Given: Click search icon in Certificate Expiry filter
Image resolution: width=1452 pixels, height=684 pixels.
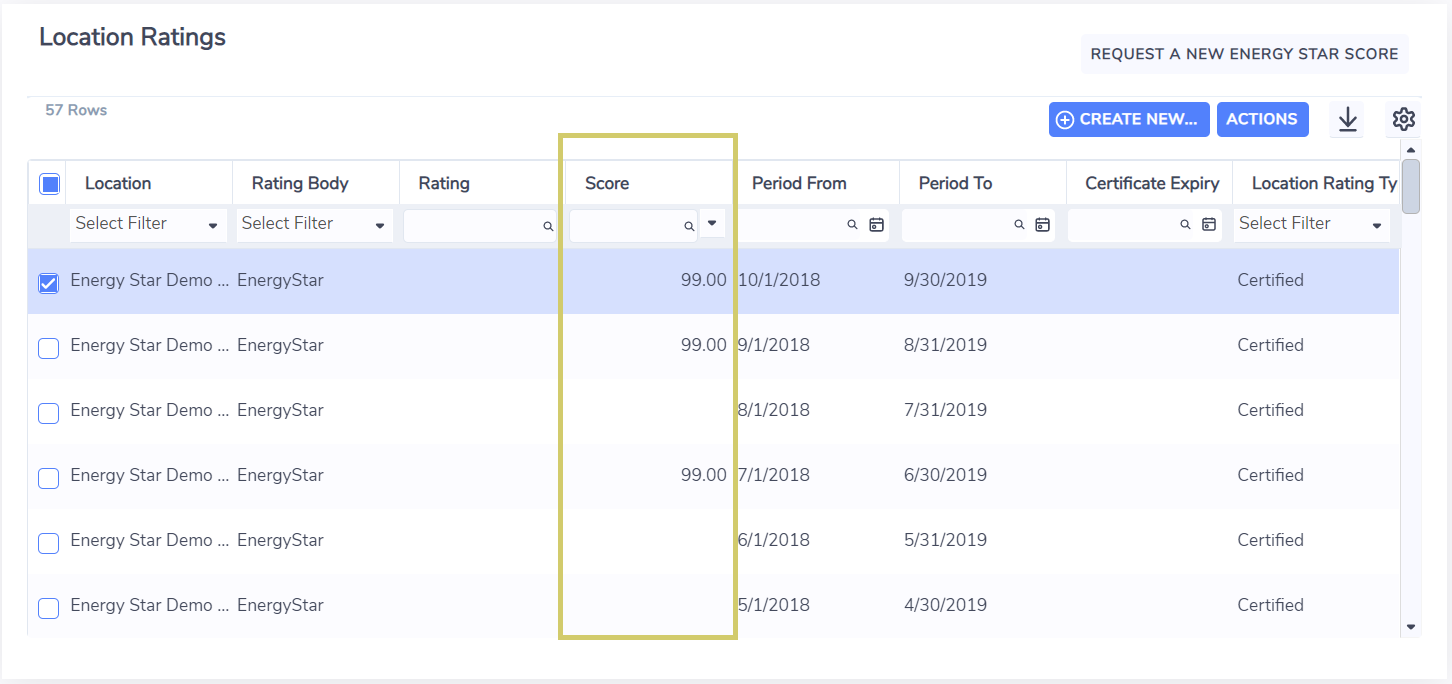Looking at the screenshot, I should click(x=1185, y=225).
